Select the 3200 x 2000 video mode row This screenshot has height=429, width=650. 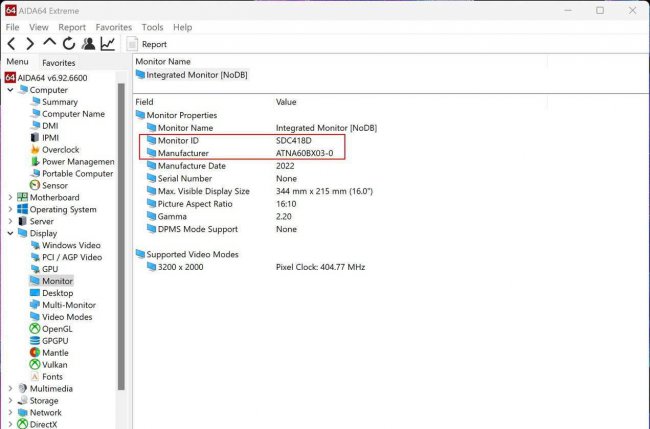tap(256, 267)
